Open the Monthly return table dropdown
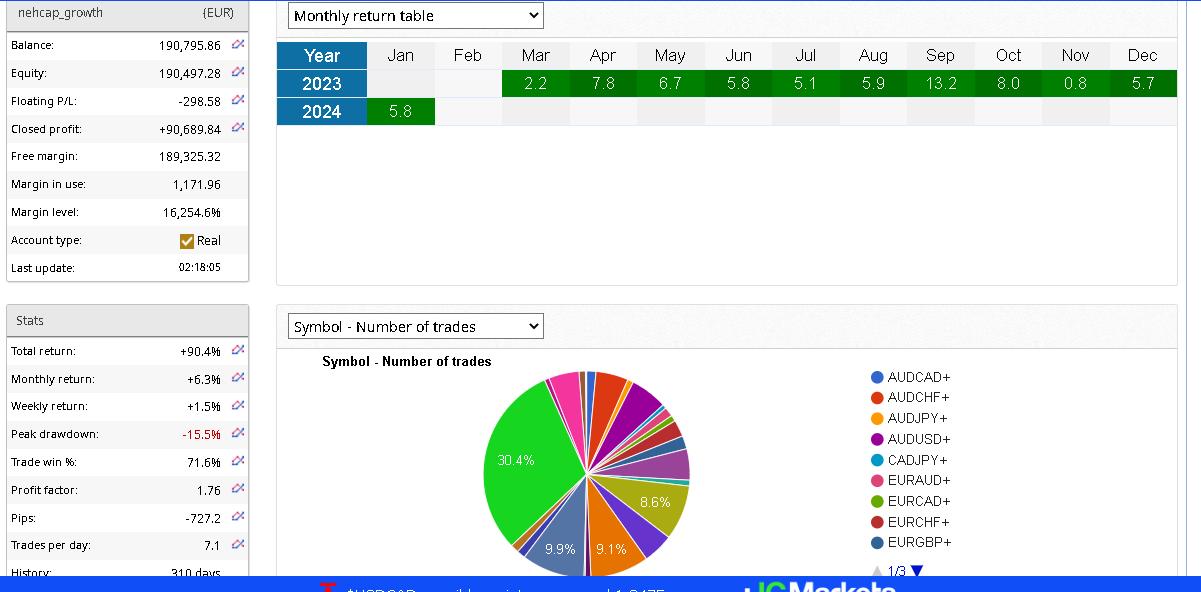The width and height of the screenshot is (1201, 592). [415, 16]
